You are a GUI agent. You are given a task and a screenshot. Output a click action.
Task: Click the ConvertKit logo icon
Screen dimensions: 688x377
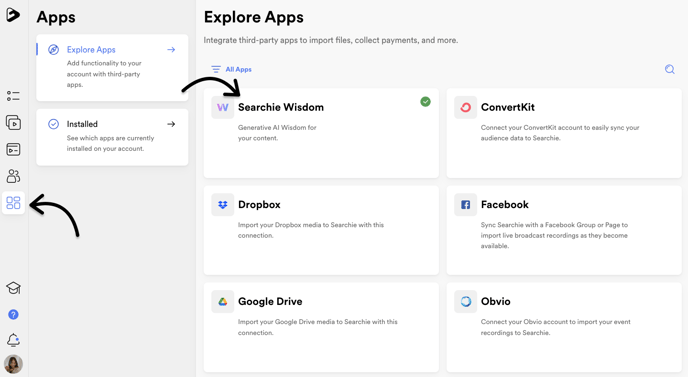tap(466, 108)
